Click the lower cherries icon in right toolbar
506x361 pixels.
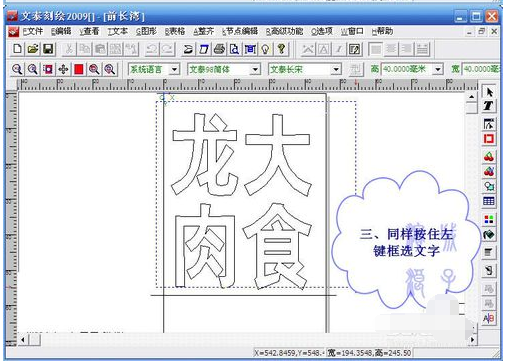489,171
